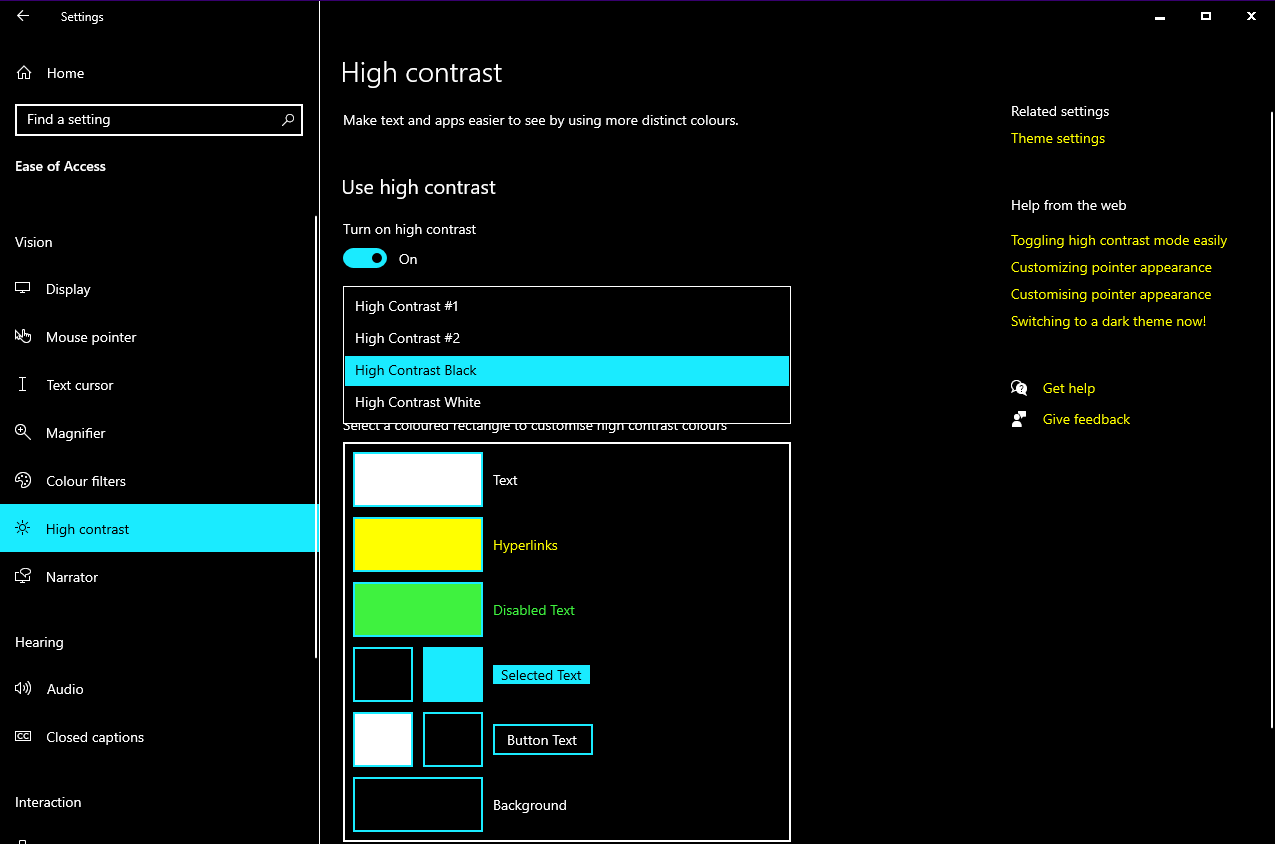The image size is (1275, 844).
Task: Go to Settings Home
Action: (158, 73)
